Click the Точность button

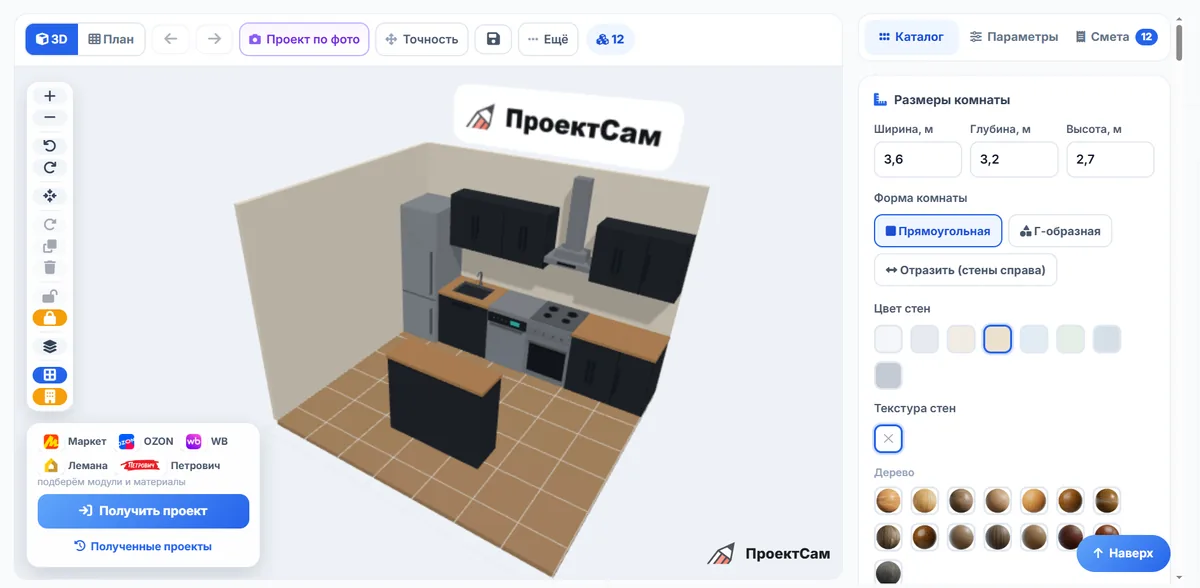[422, 39]
